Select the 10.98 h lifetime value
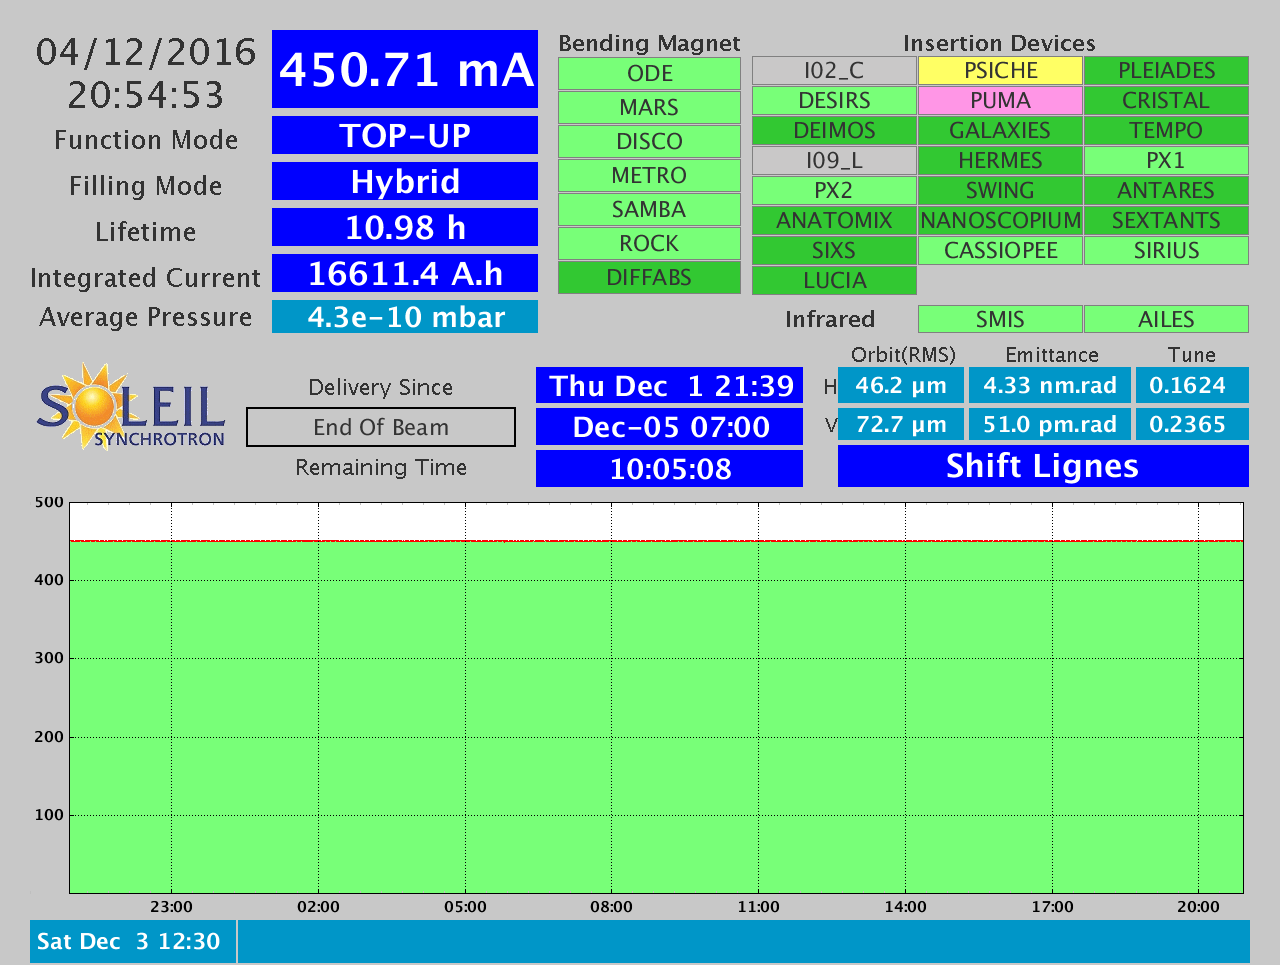Viewport: 1280px width, 965px height. coord(405,227)
